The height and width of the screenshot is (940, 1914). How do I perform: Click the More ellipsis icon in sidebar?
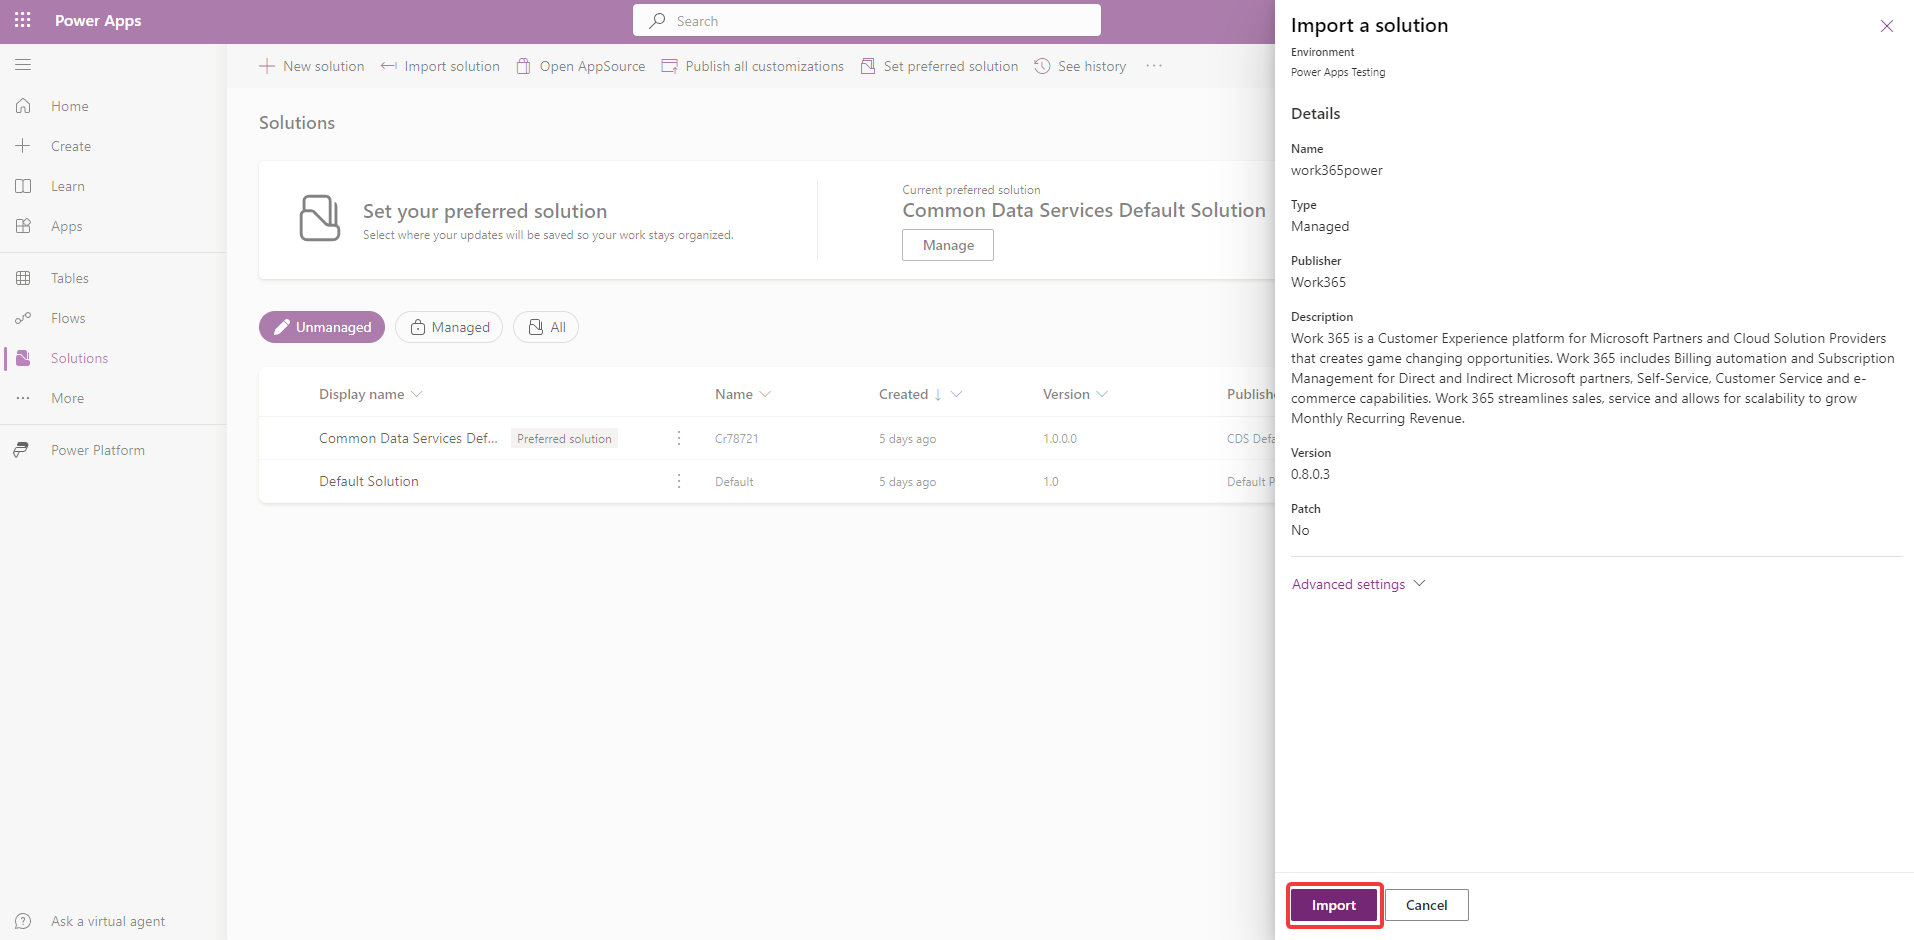coord(23,398)
